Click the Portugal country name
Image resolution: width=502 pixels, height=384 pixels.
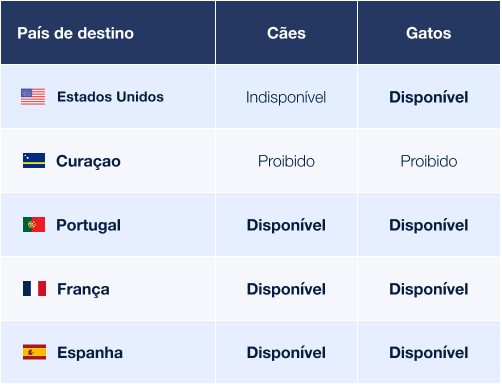pos(88,225)
